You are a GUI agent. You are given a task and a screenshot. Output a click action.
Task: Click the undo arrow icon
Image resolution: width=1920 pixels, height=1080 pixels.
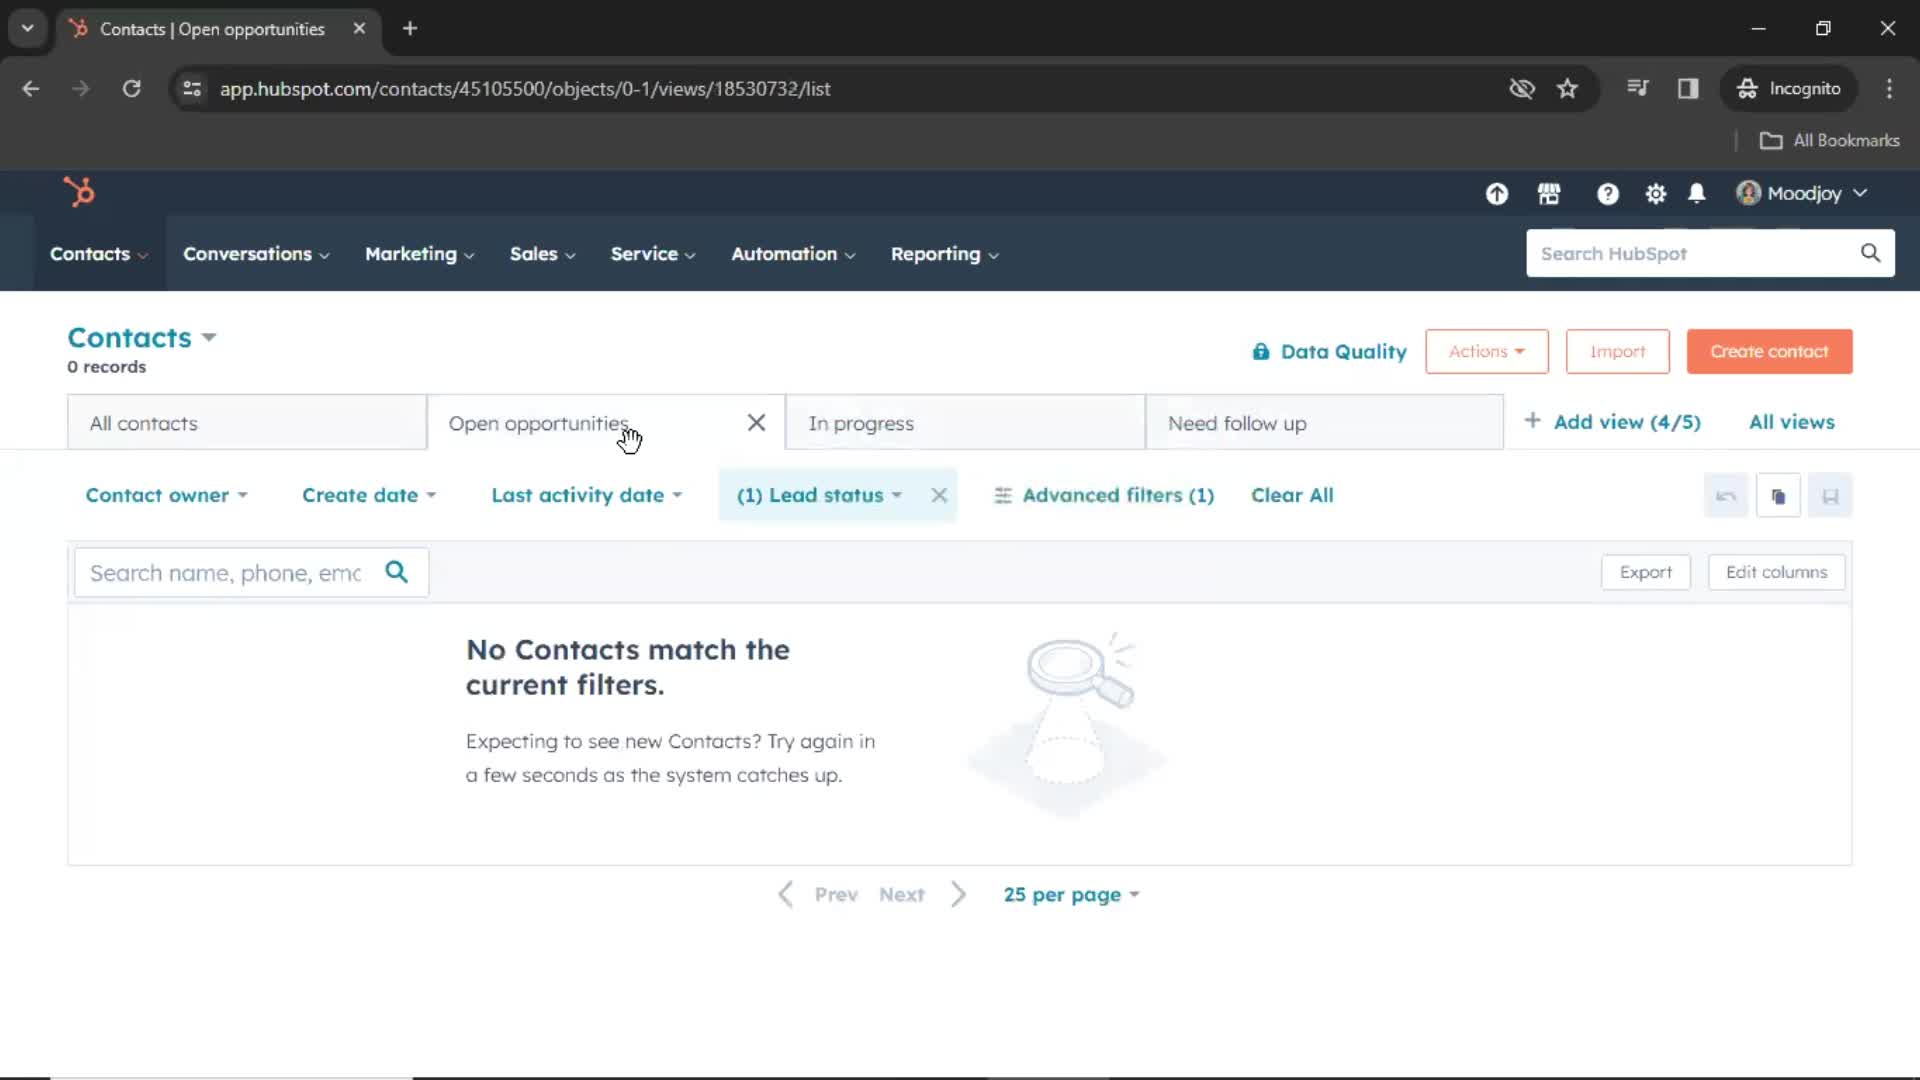click(x=1725, y=495)
